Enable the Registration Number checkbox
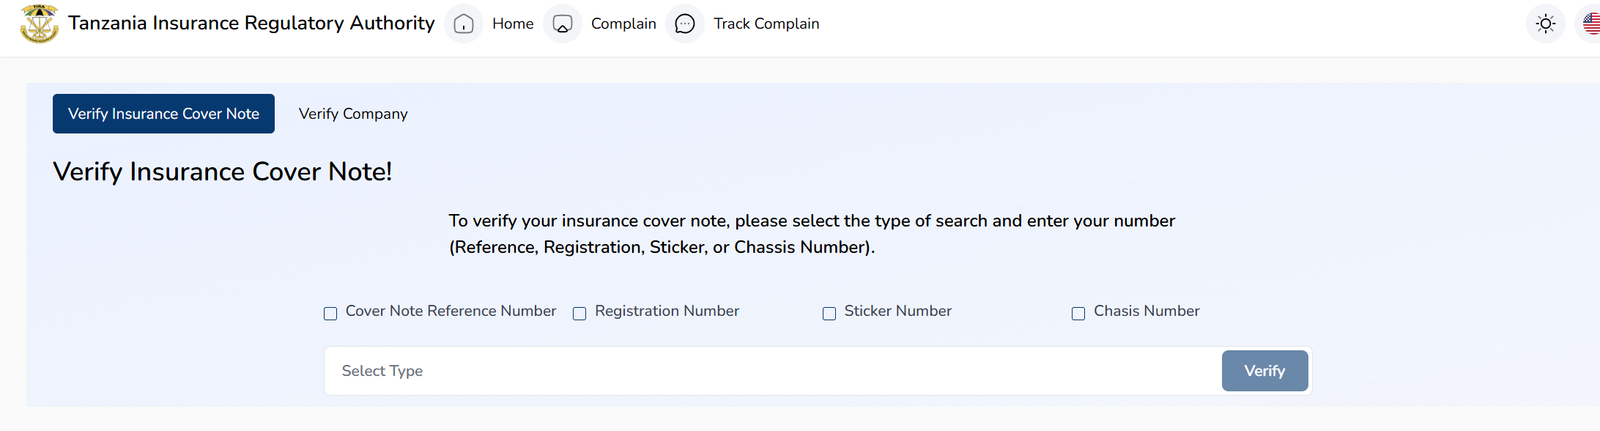 point(579,313)
